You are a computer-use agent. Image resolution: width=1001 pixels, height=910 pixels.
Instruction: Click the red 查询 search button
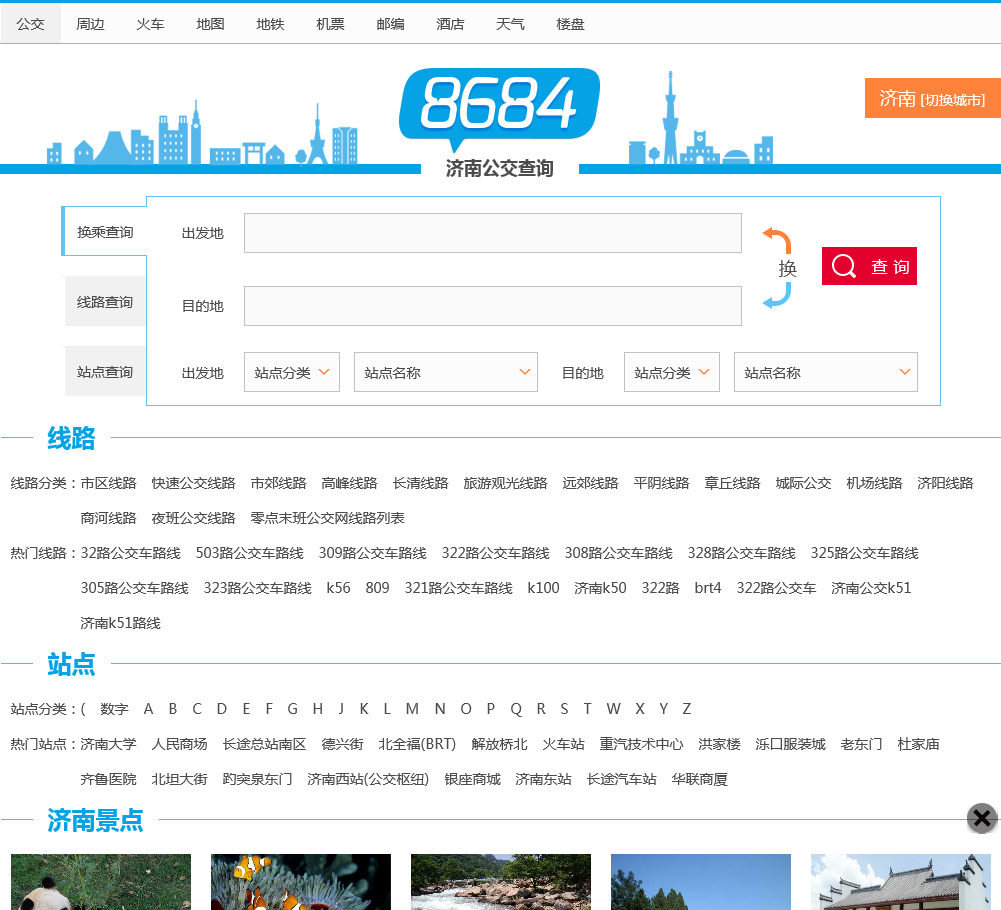point(869,266)
